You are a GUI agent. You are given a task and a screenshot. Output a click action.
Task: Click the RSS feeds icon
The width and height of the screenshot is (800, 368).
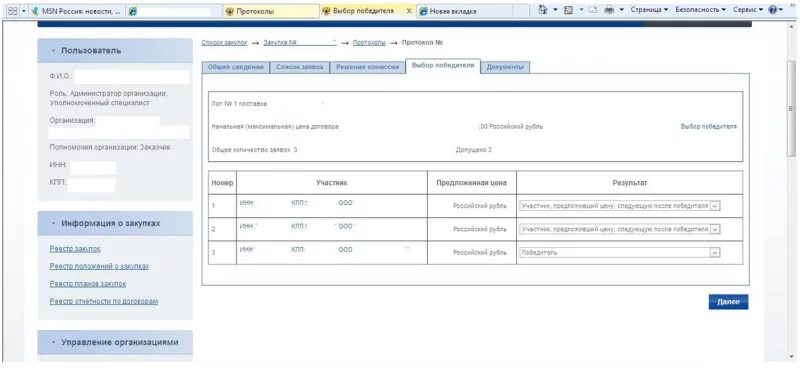pyautogui.click(x=568, y=10)
